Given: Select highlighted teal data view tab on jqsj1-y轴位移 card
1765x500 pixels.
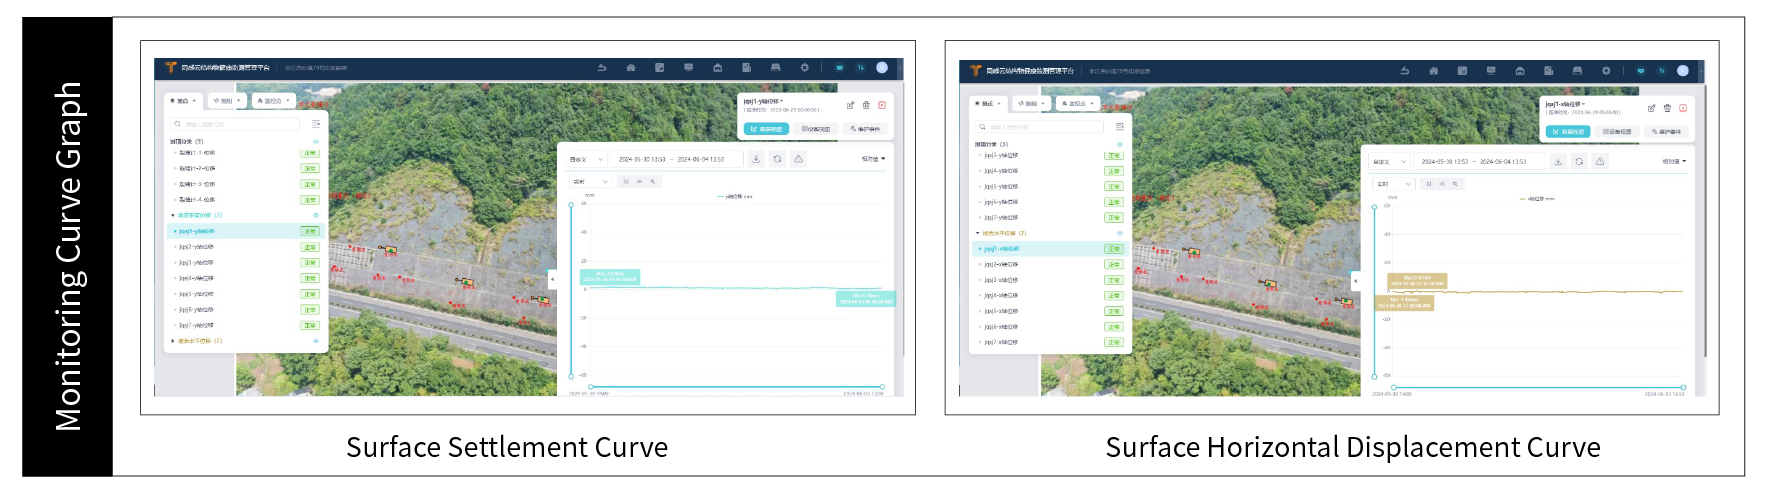Looking at the screenshot, I should click(x=766, y=129).
